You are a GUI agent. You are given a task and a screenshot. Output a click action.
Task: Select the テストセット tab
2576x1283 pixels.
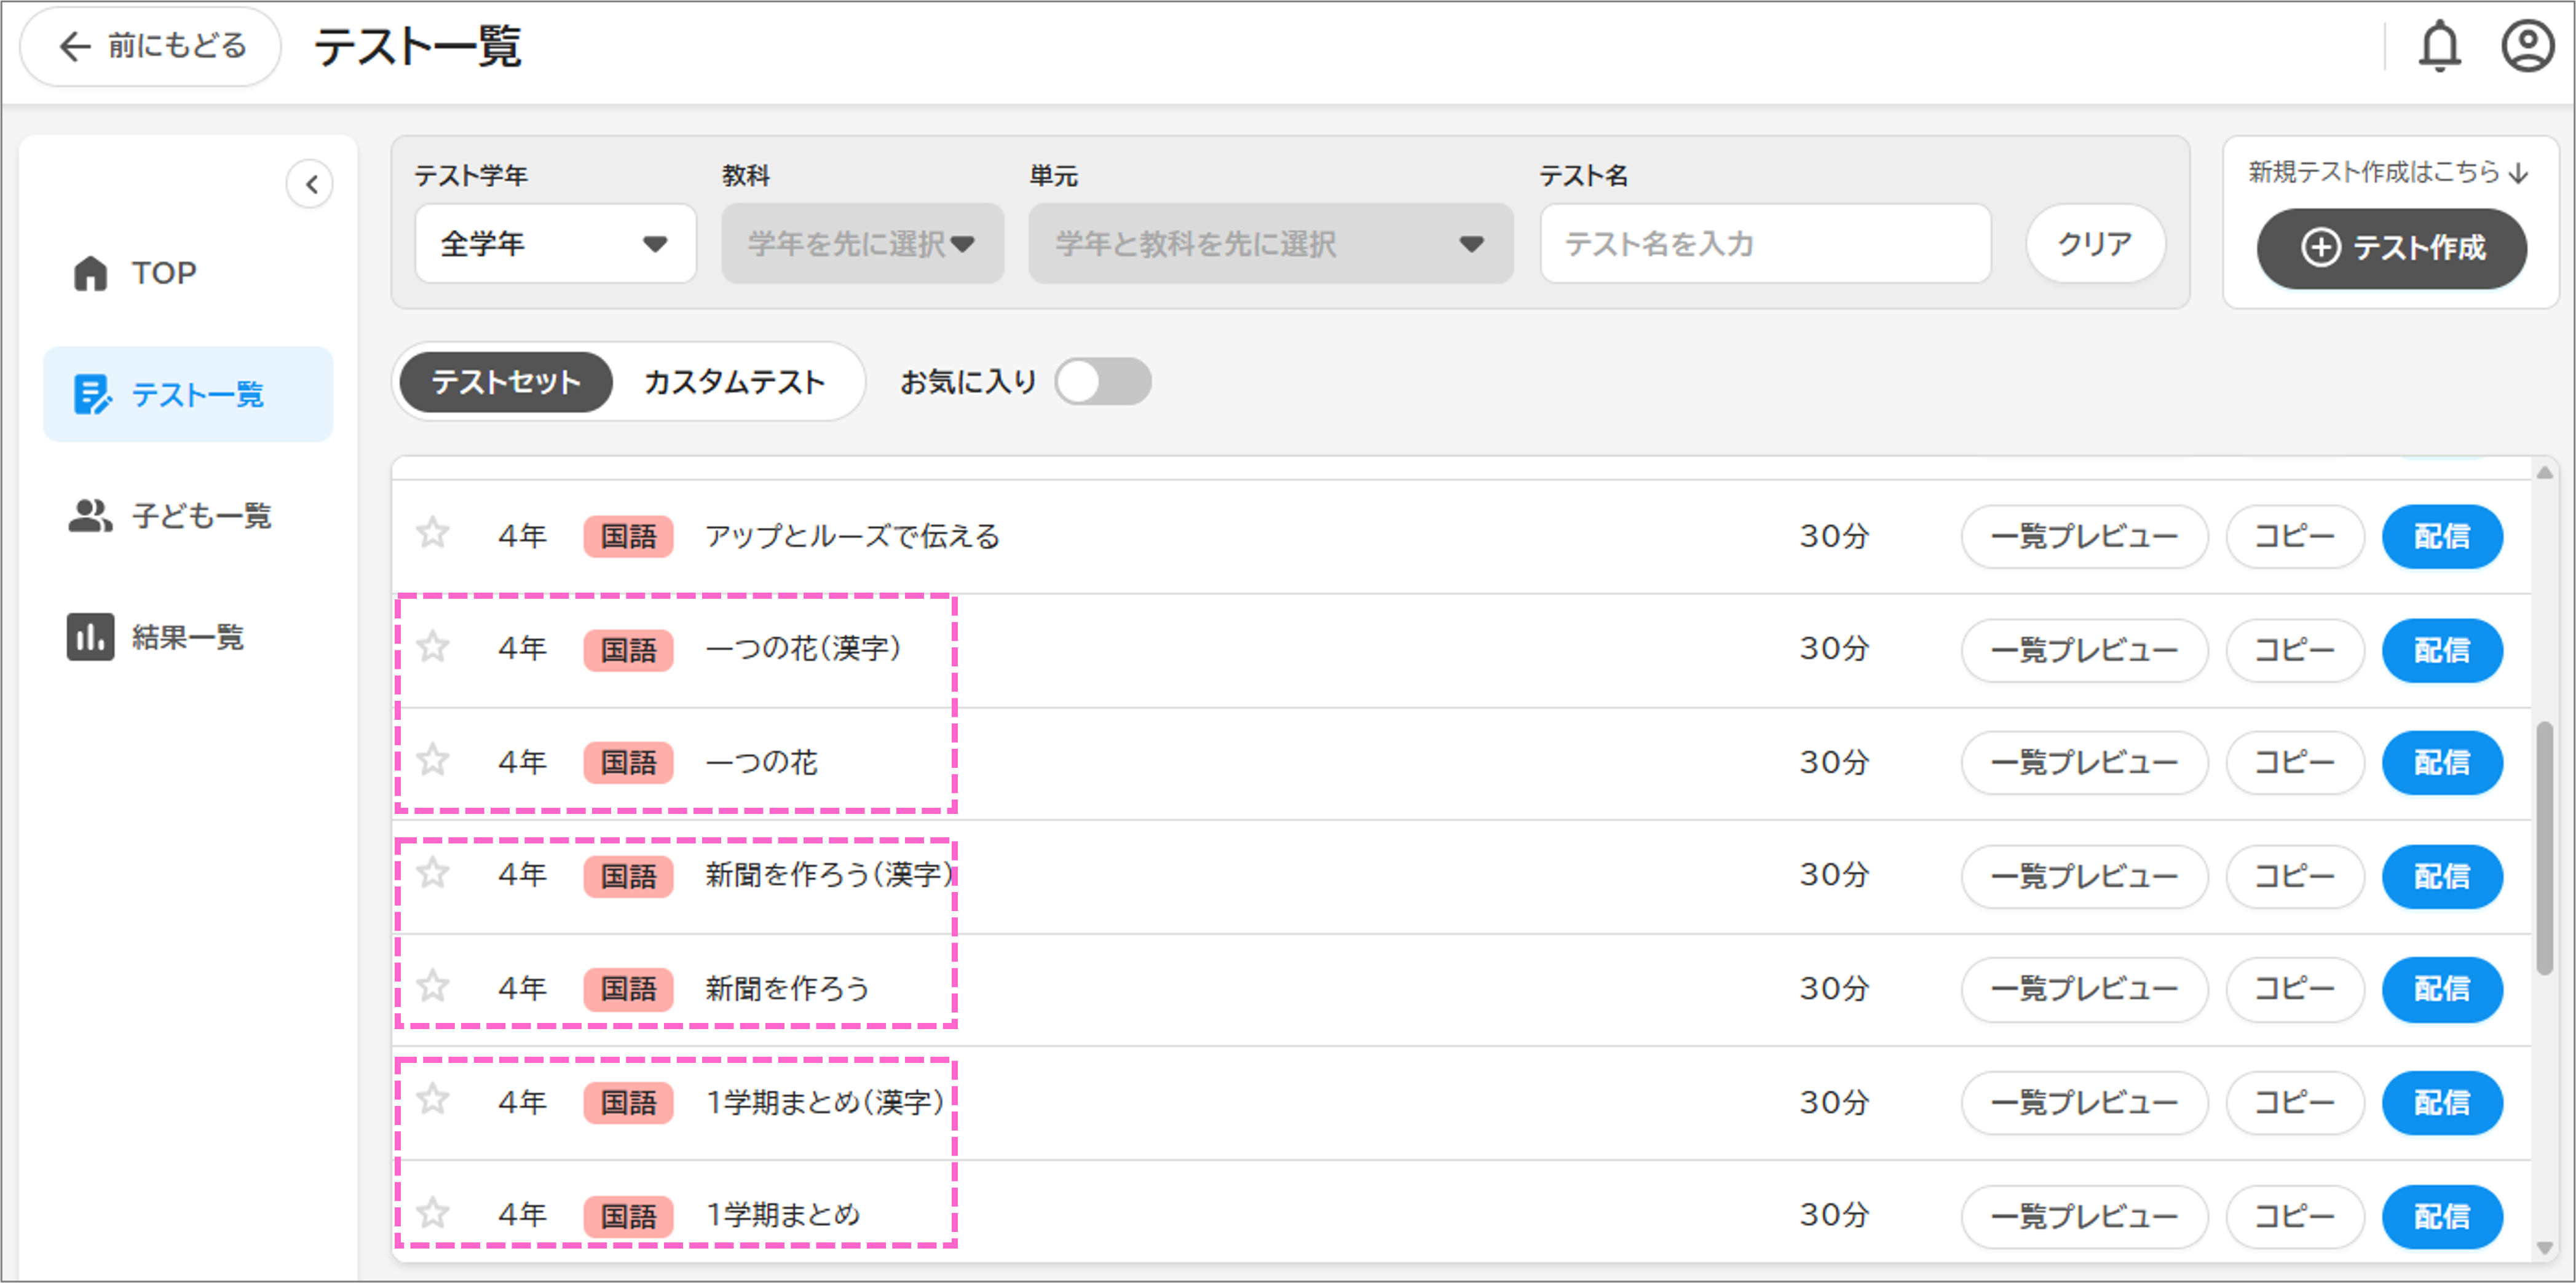point(506,382)
